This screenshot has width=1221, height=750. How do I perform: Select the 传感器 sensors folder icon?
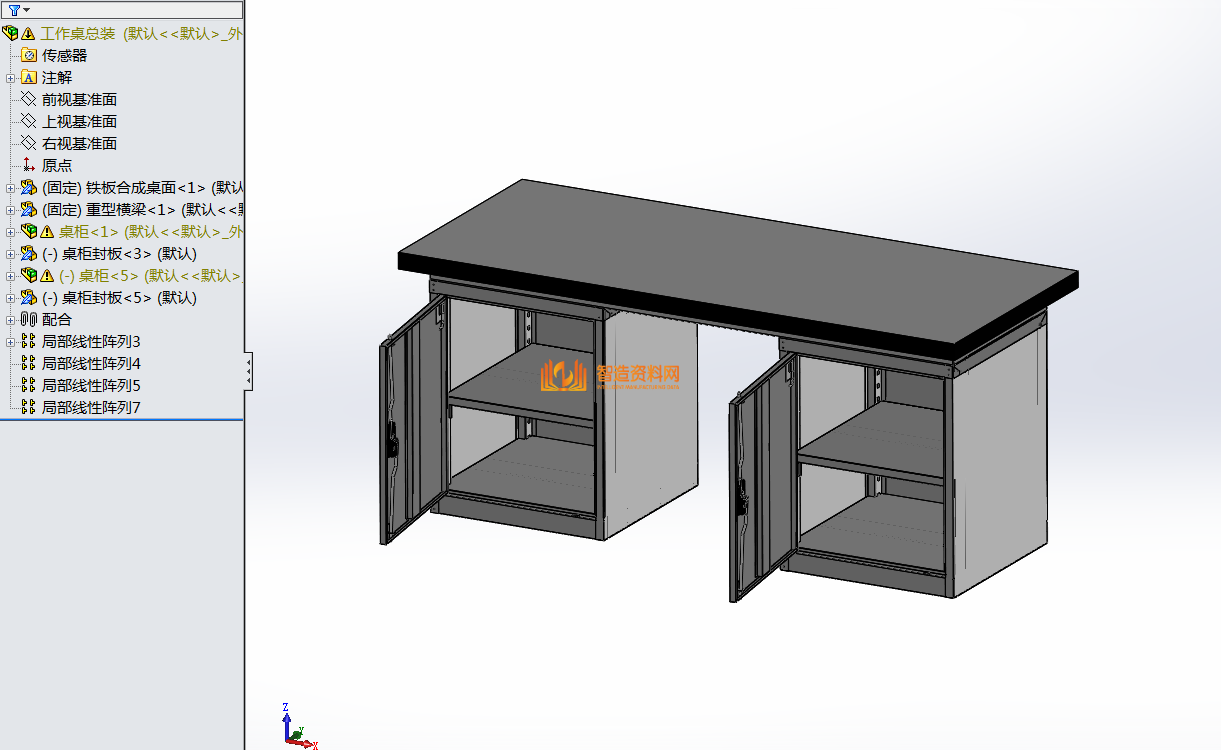click(x=29, y=55)
